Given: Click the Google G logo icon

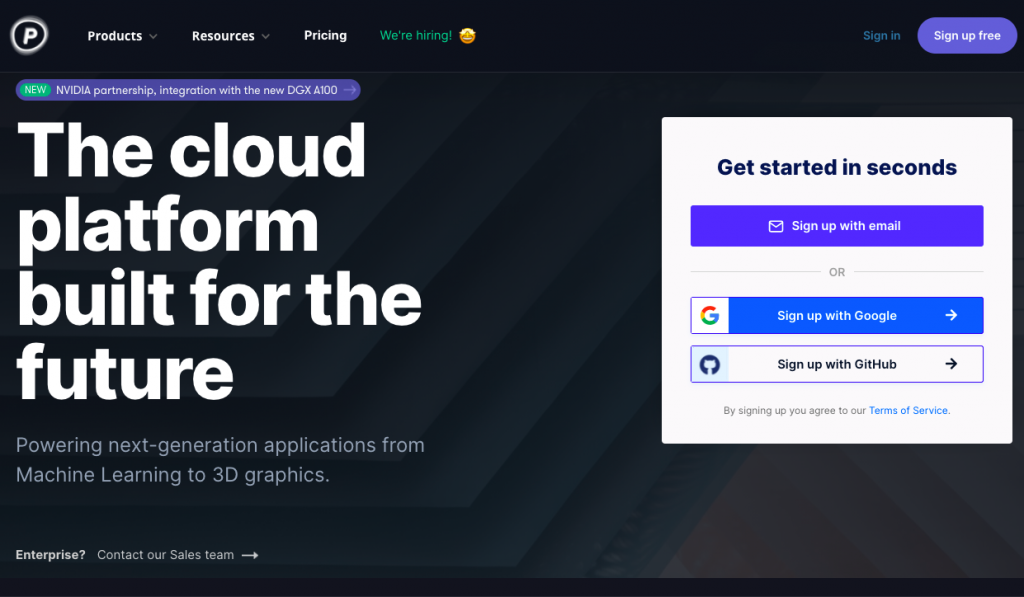Looking at the screenshot, I should 710,315.
